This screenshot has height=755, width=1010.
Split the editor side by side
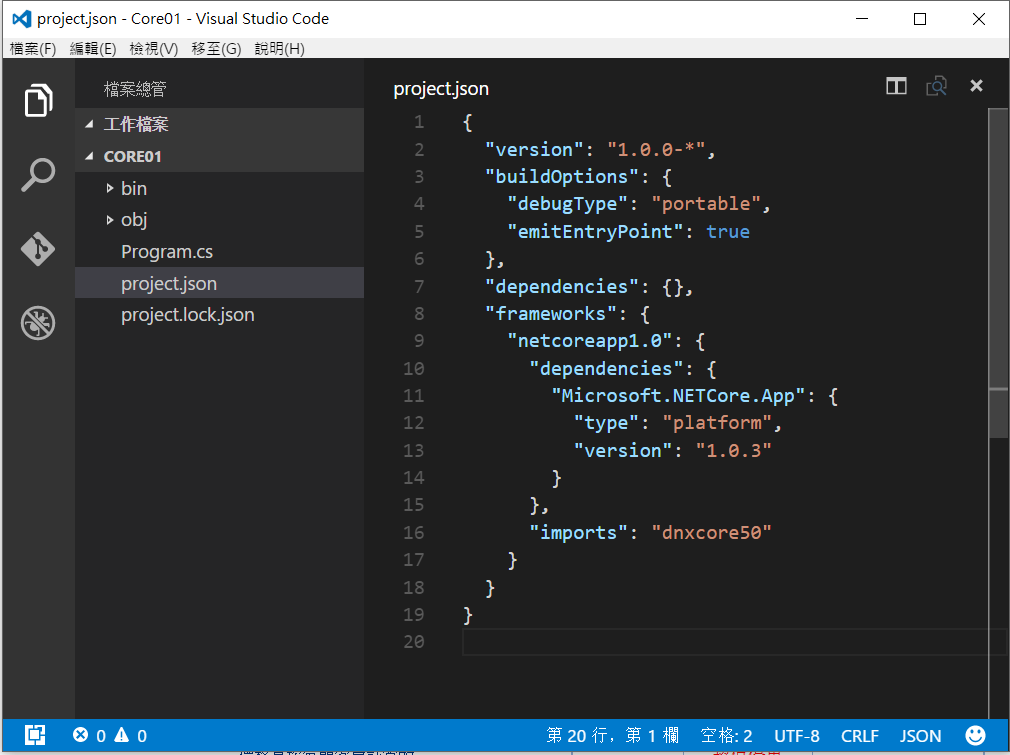pos(896,86)
